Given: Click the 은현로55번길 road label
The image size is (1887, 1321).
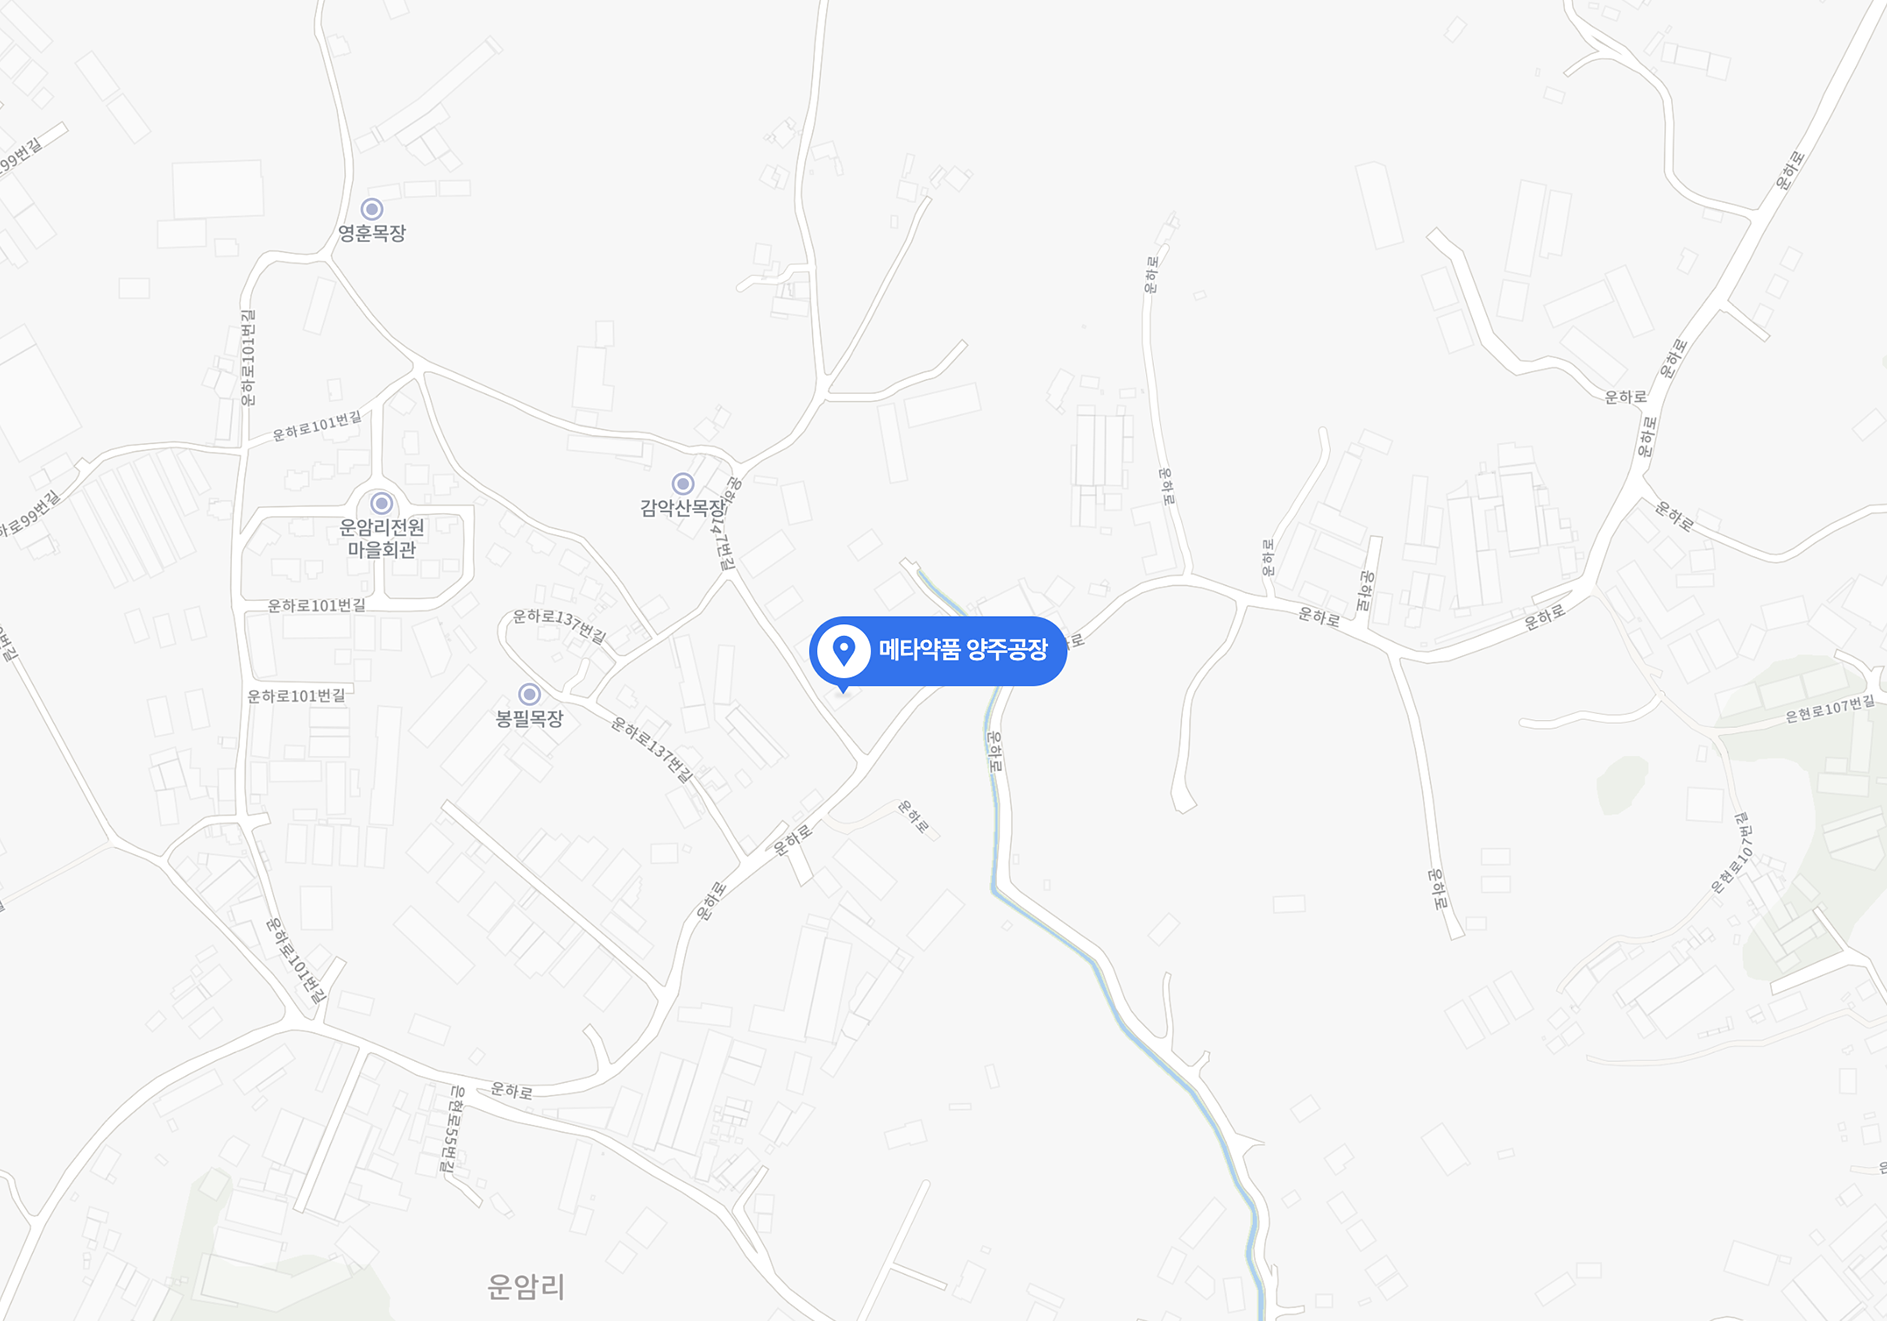Looking at the screenshot, I should [x=453, y=1128].
